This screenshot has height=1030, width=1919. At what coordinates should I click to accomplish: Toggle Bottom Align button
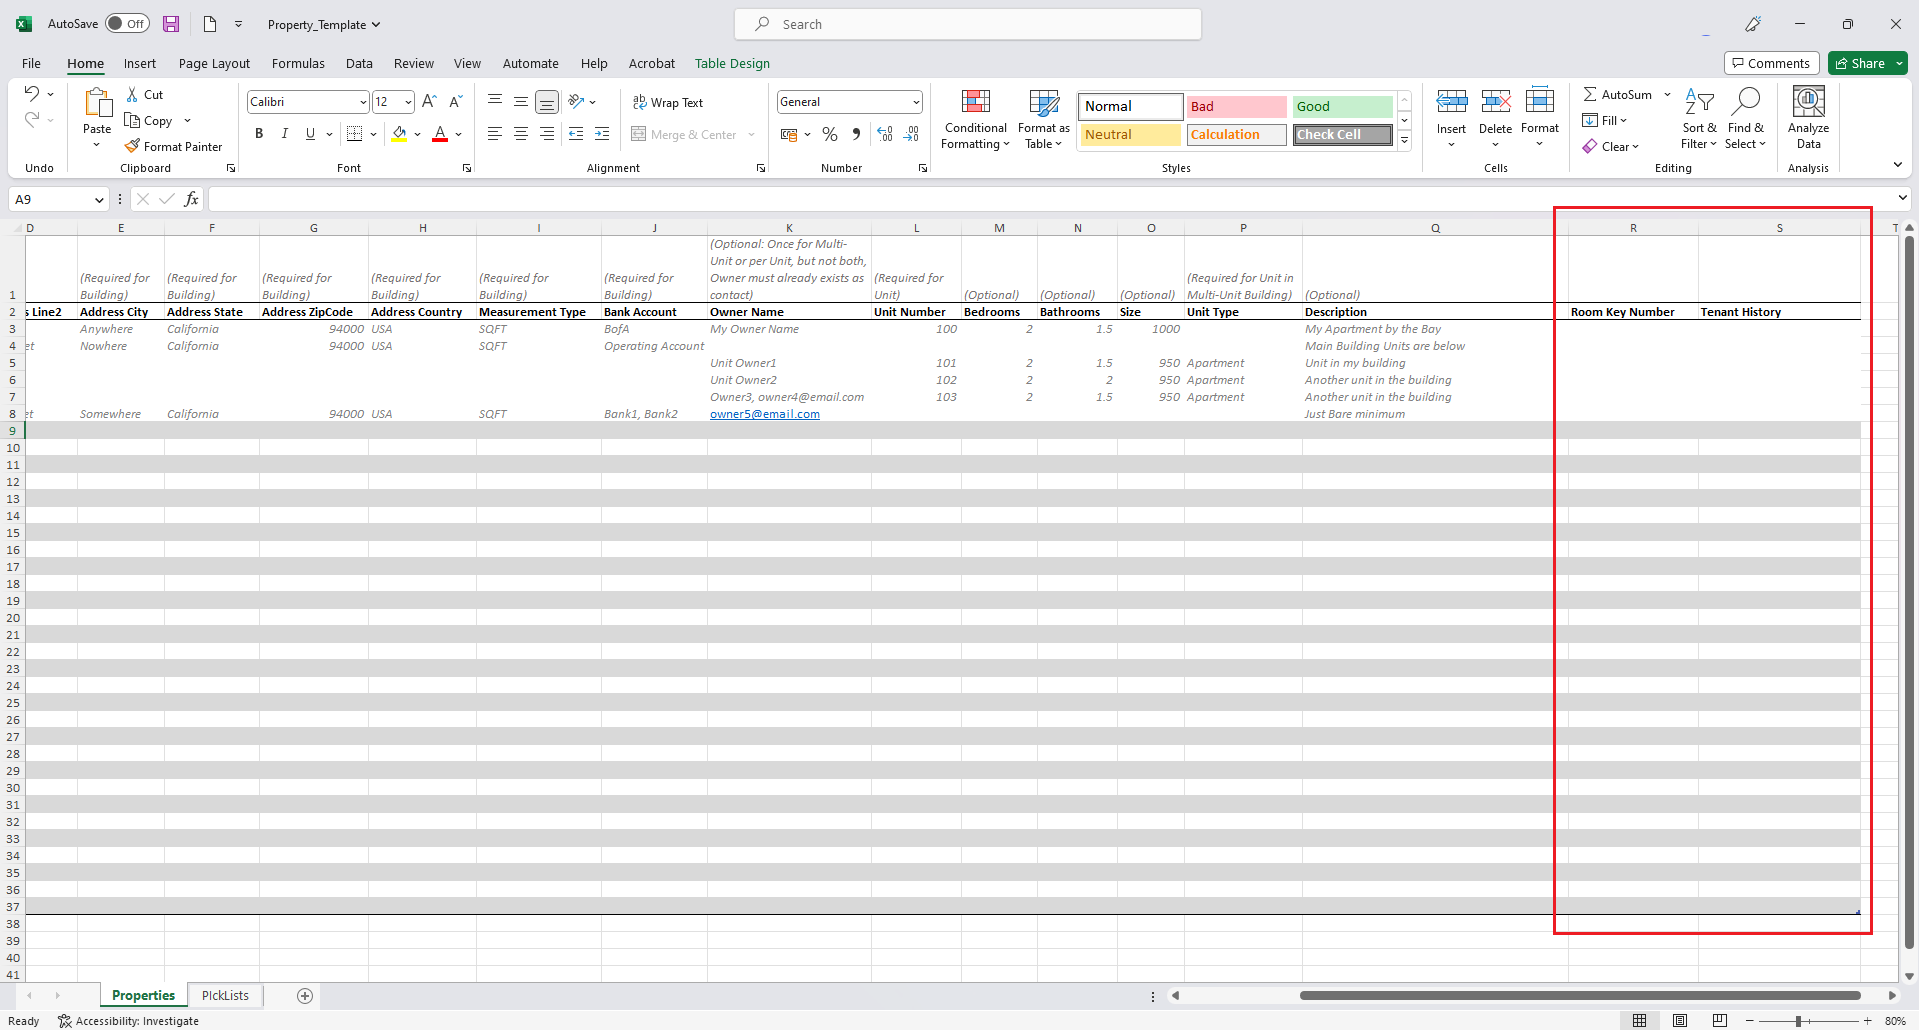547,101
